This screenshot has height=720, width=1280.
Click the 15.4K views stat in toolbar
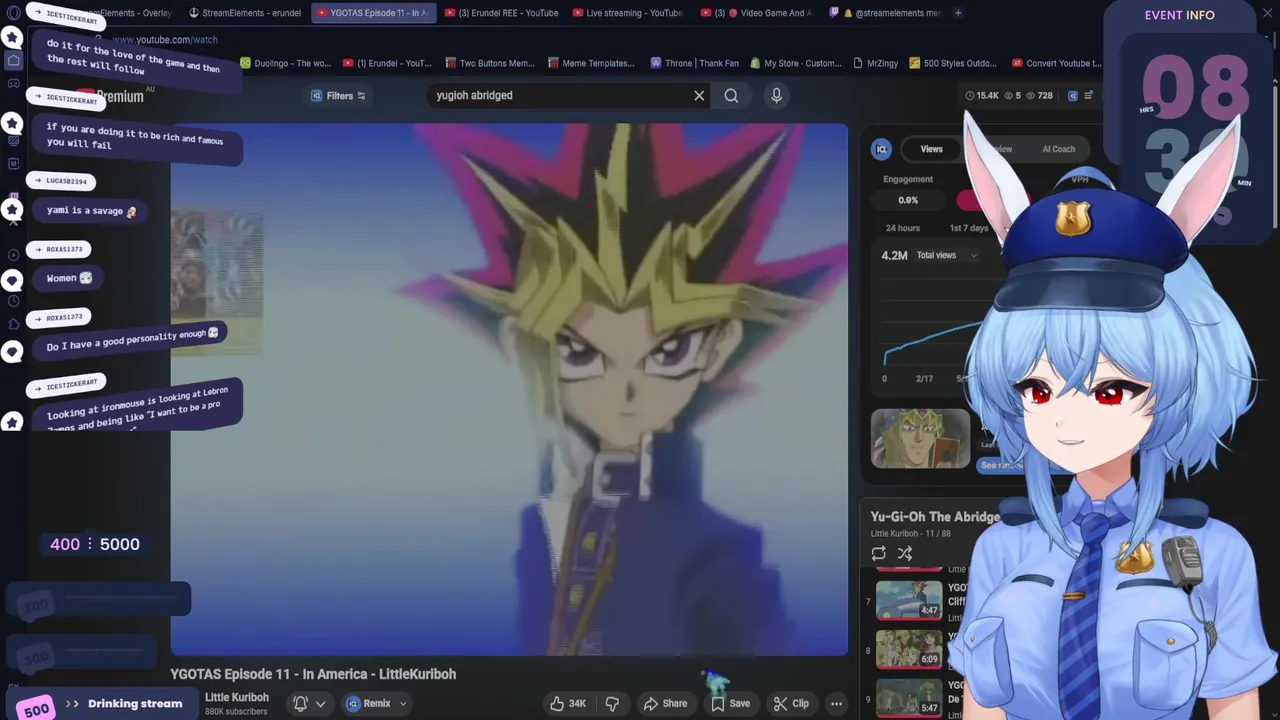point(981,96)
